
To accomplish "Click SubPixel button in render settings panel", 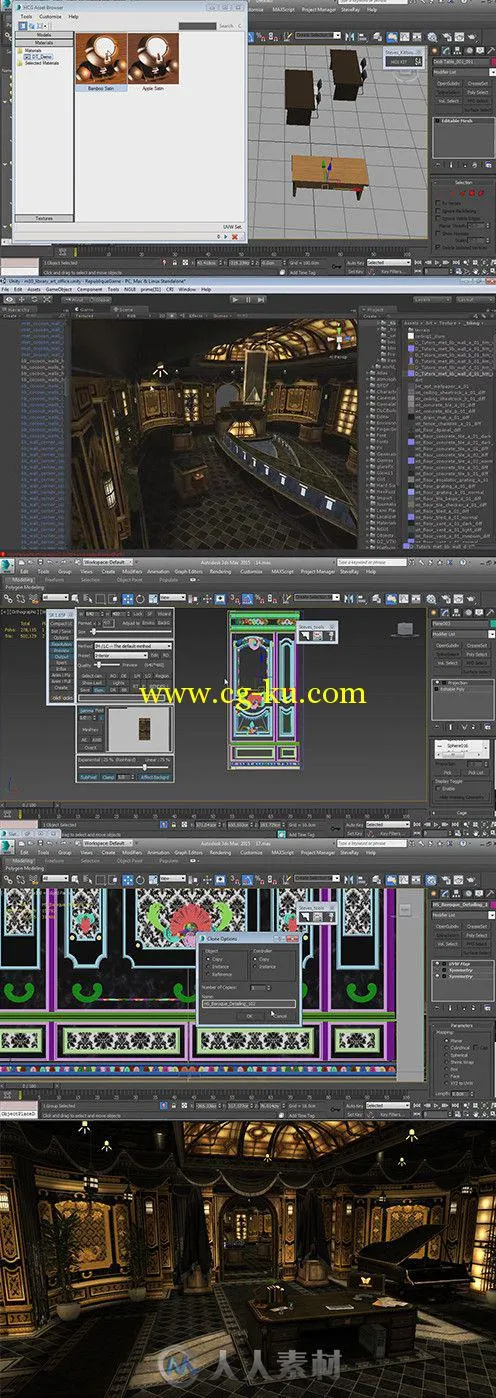I will [x=88, y=776].
